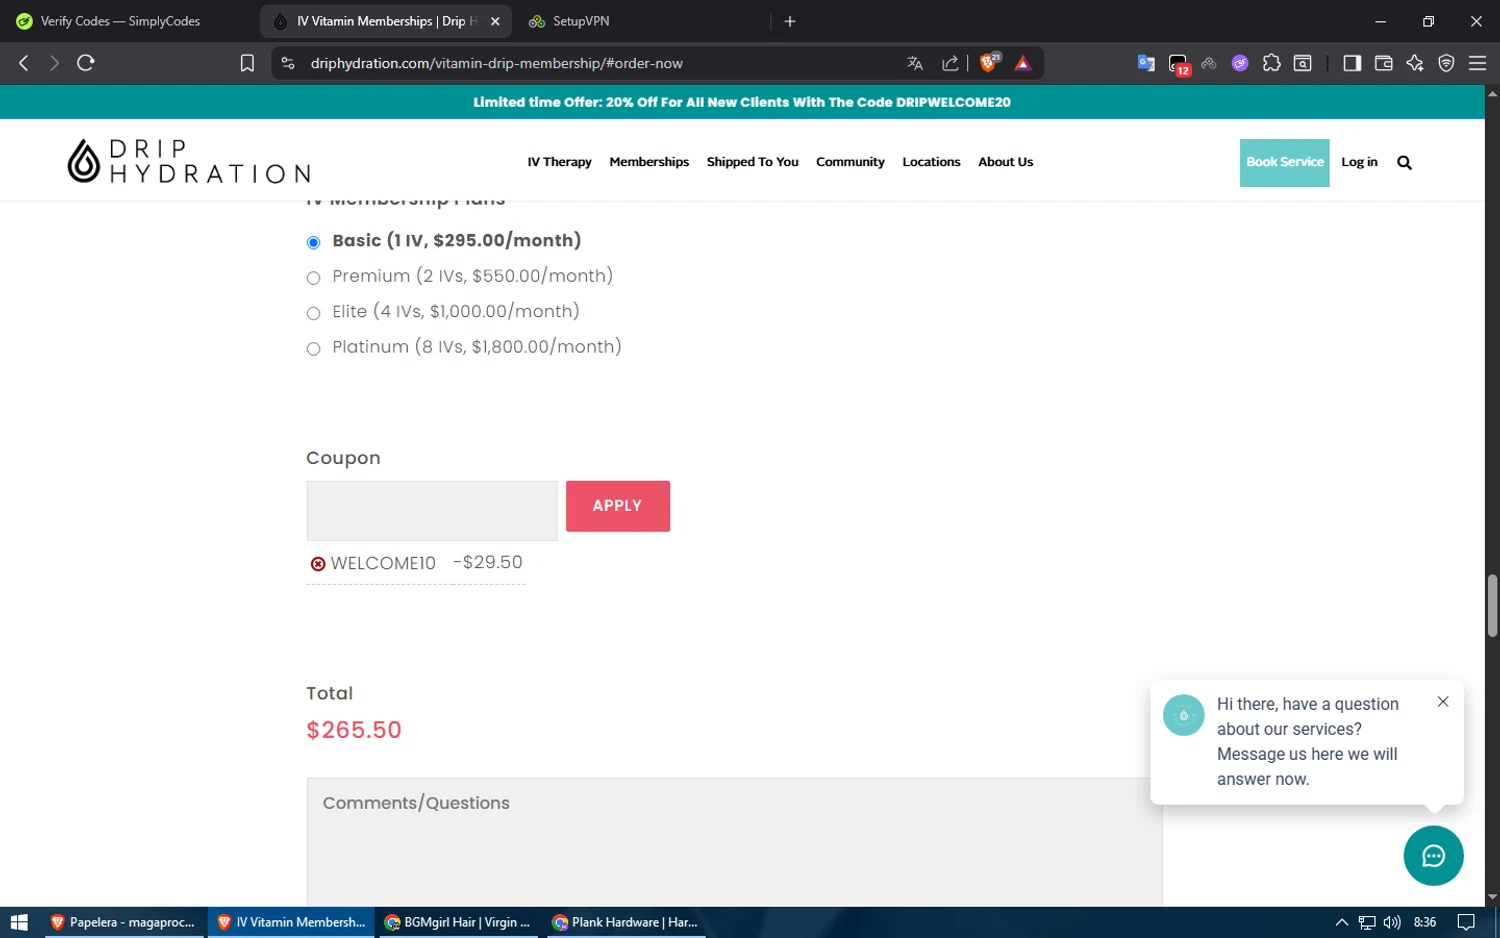Open the browser hamburger main menu
This screenshot has width=1500, height=938.
1477,63
